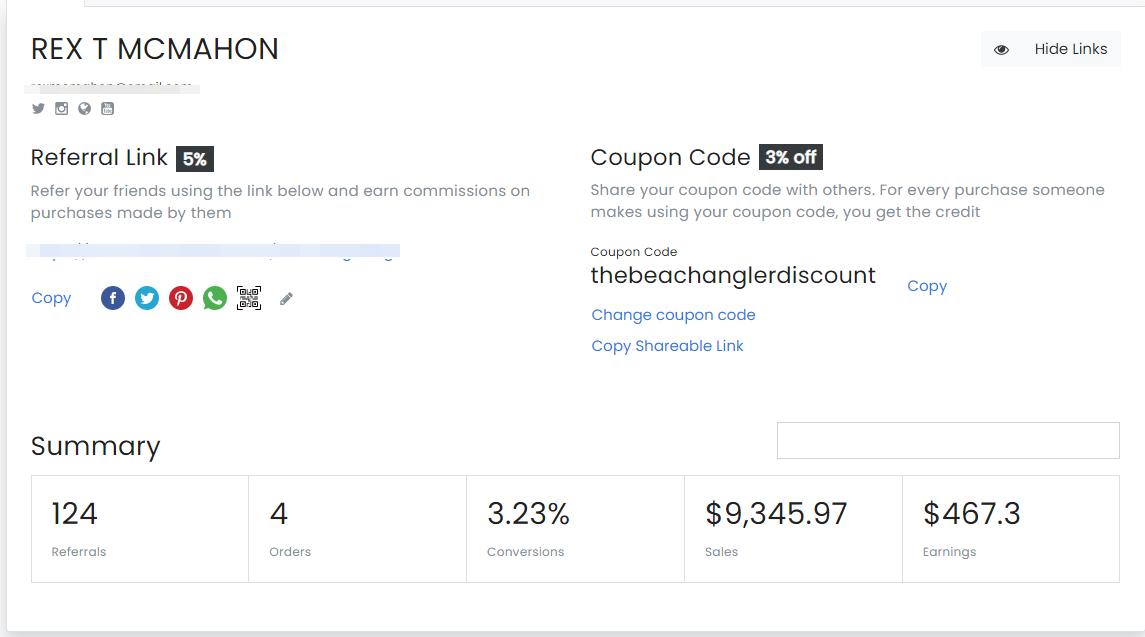Pin referral link on Pinterest
1145x637 pixels.
click(180, 297)
